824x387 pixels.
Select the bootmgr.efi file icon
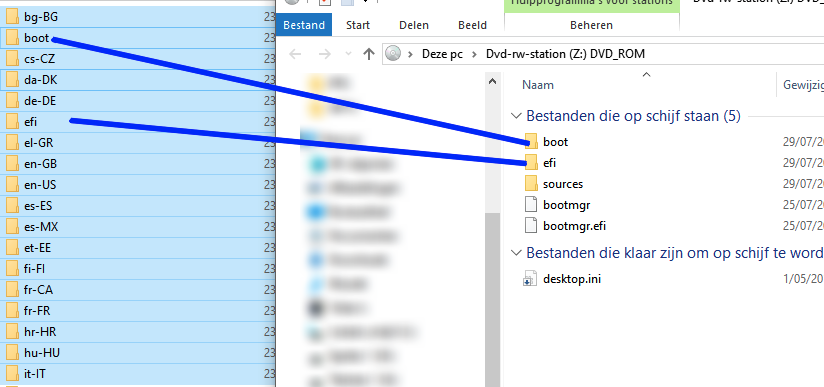coord(531,226)
